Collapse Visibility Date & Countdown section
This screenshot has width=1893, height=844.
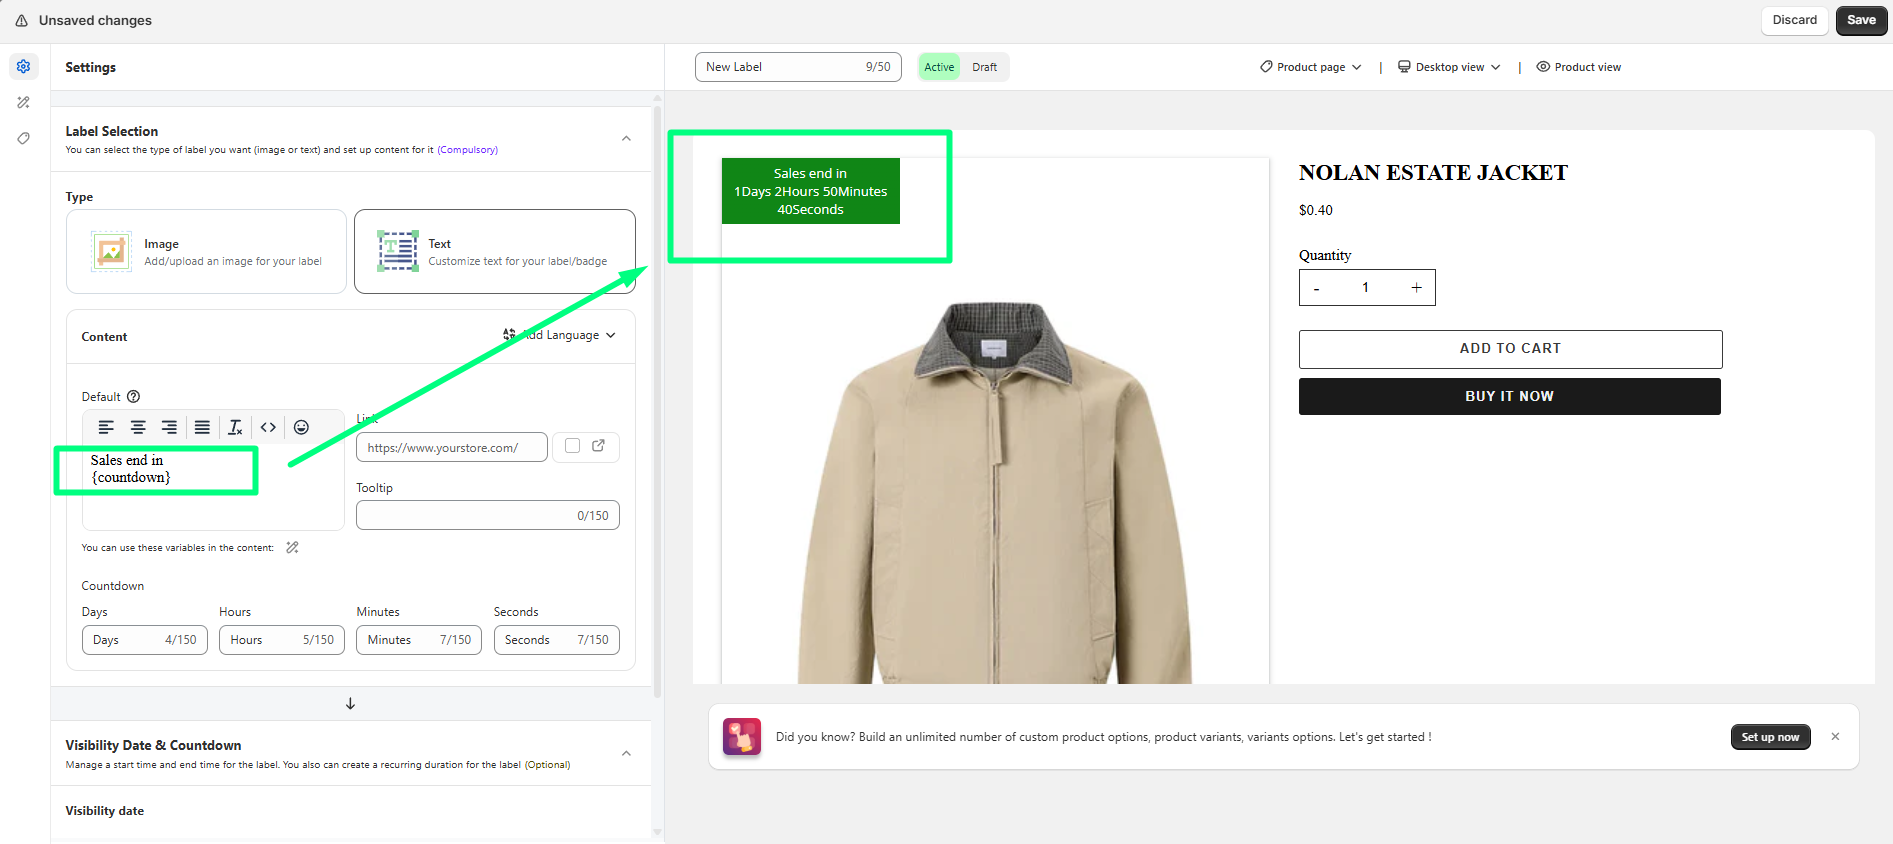[x=626, y=753]
